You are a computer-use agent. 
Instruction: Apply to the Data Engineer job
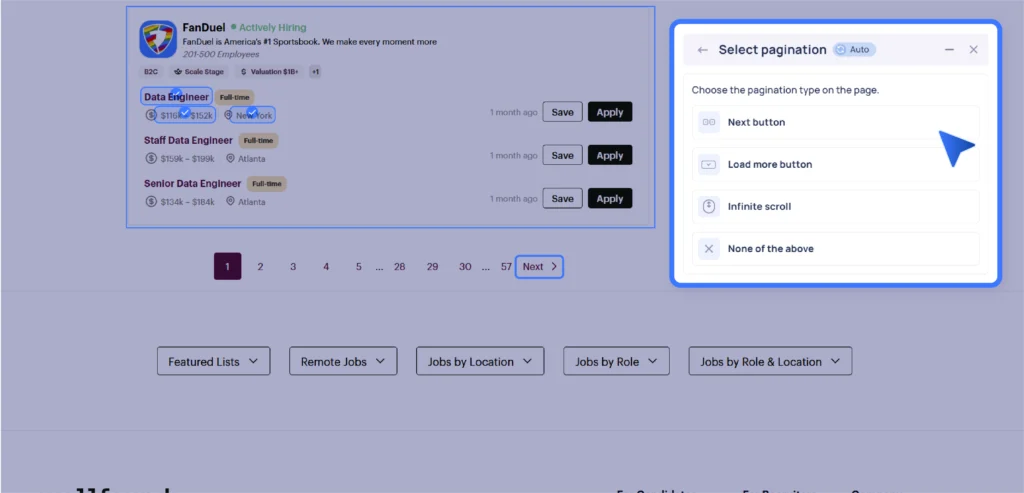[610, 112]
